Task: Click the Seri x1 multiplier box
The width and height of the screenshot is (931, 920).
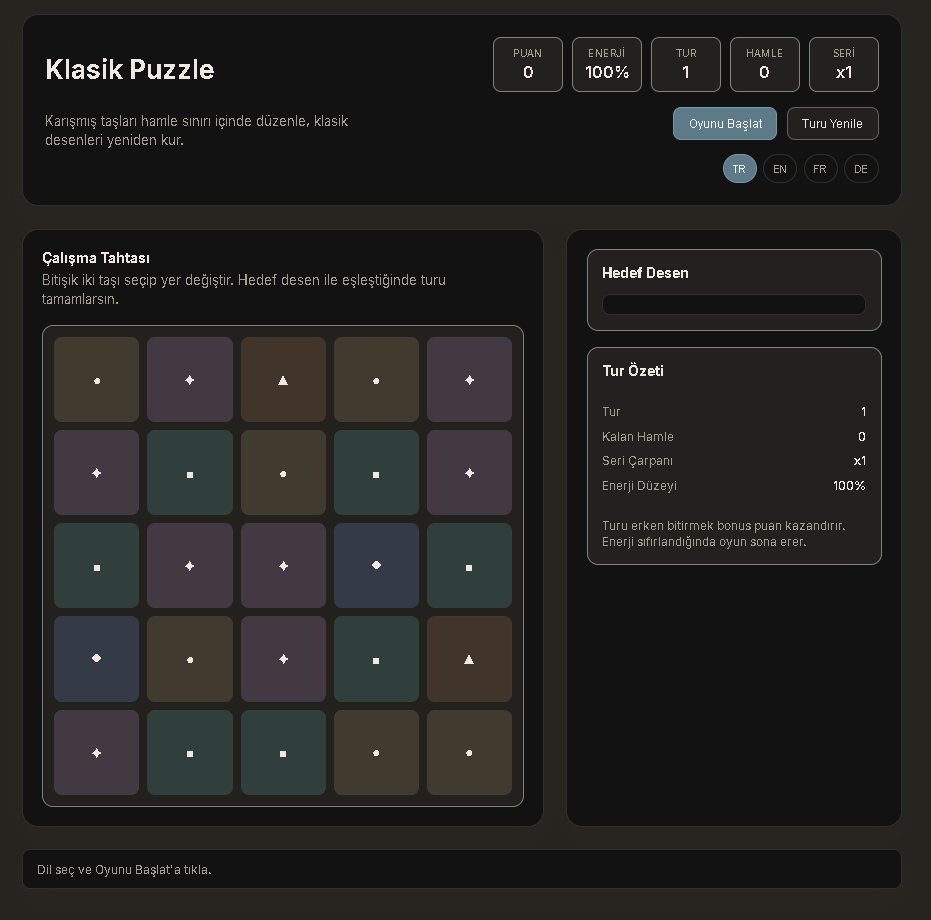Action: 843,64
